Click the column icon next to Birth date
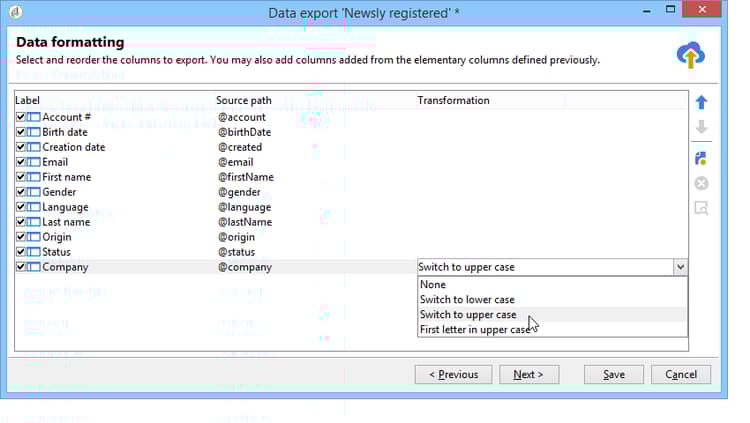 [33, 132]
